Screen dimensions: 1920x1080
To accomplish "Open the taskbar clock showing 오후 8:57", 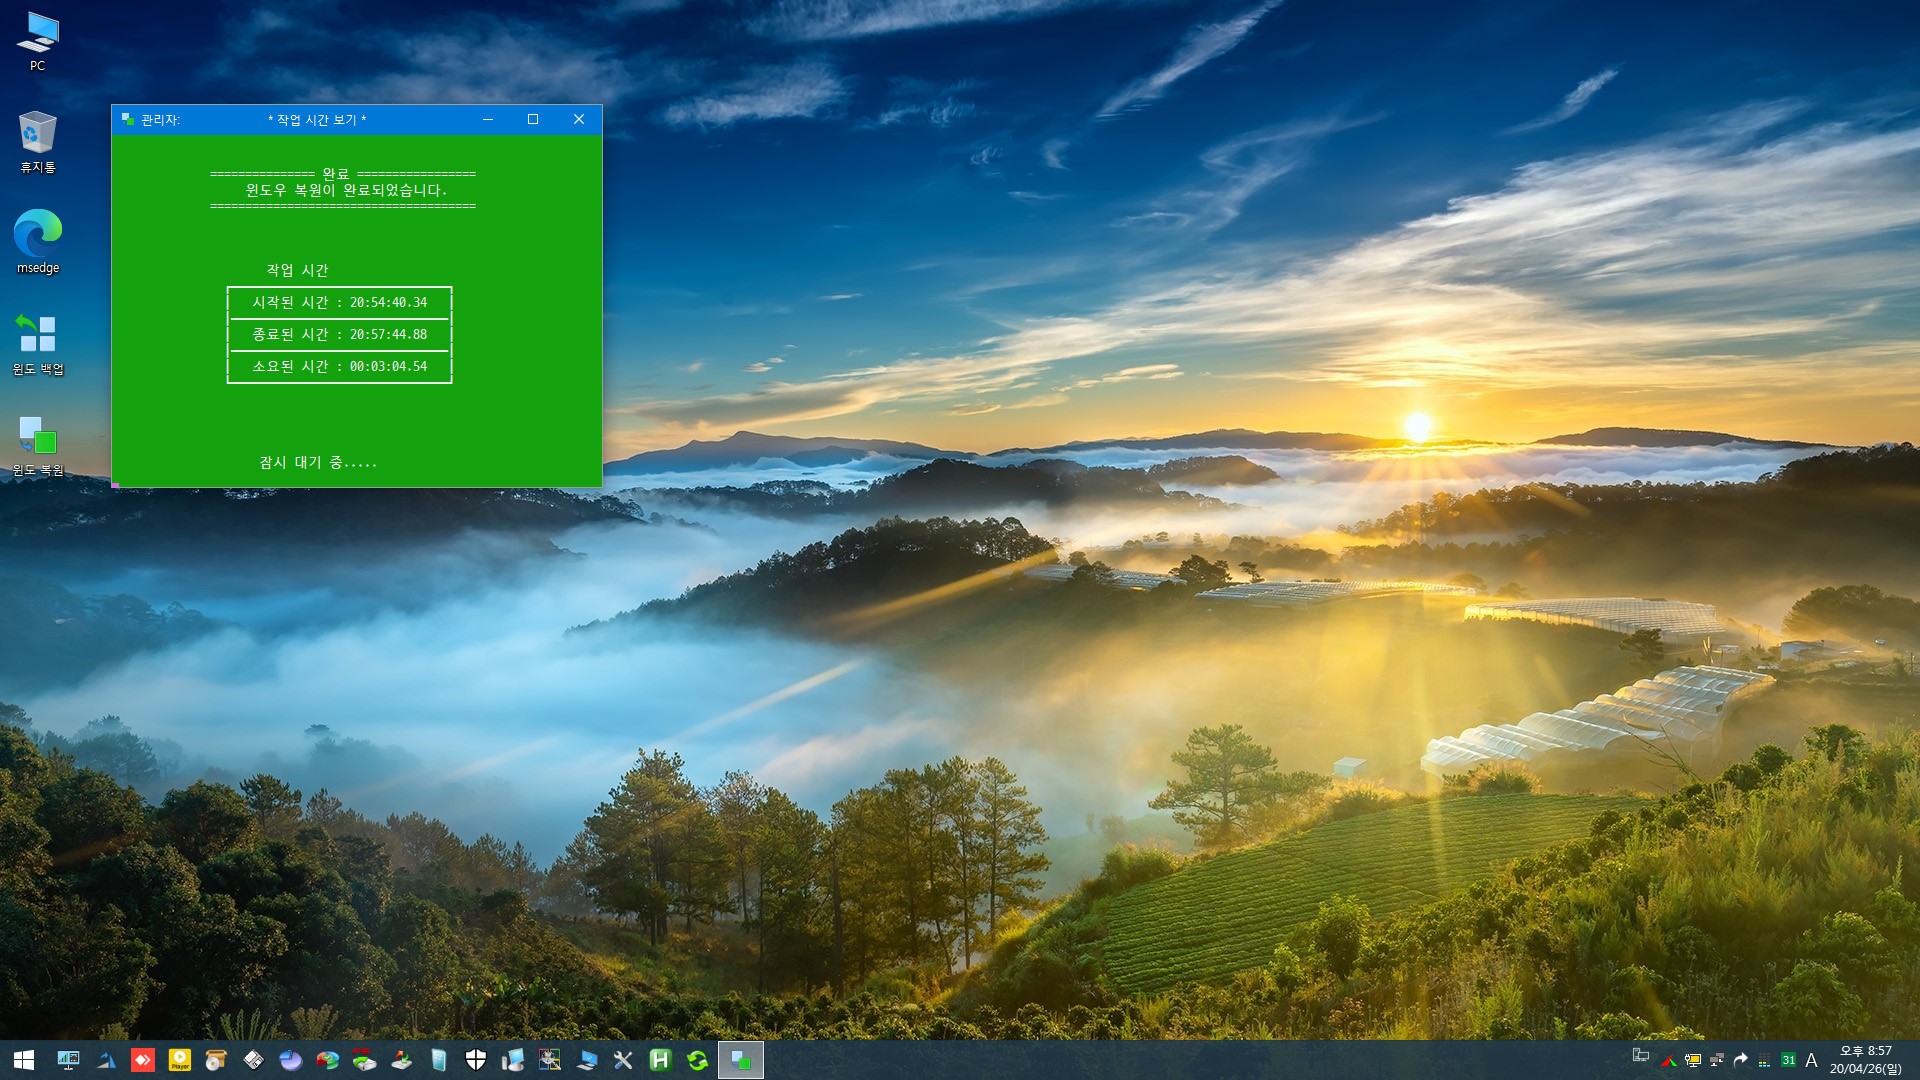I will (x=1866, y=1060).
